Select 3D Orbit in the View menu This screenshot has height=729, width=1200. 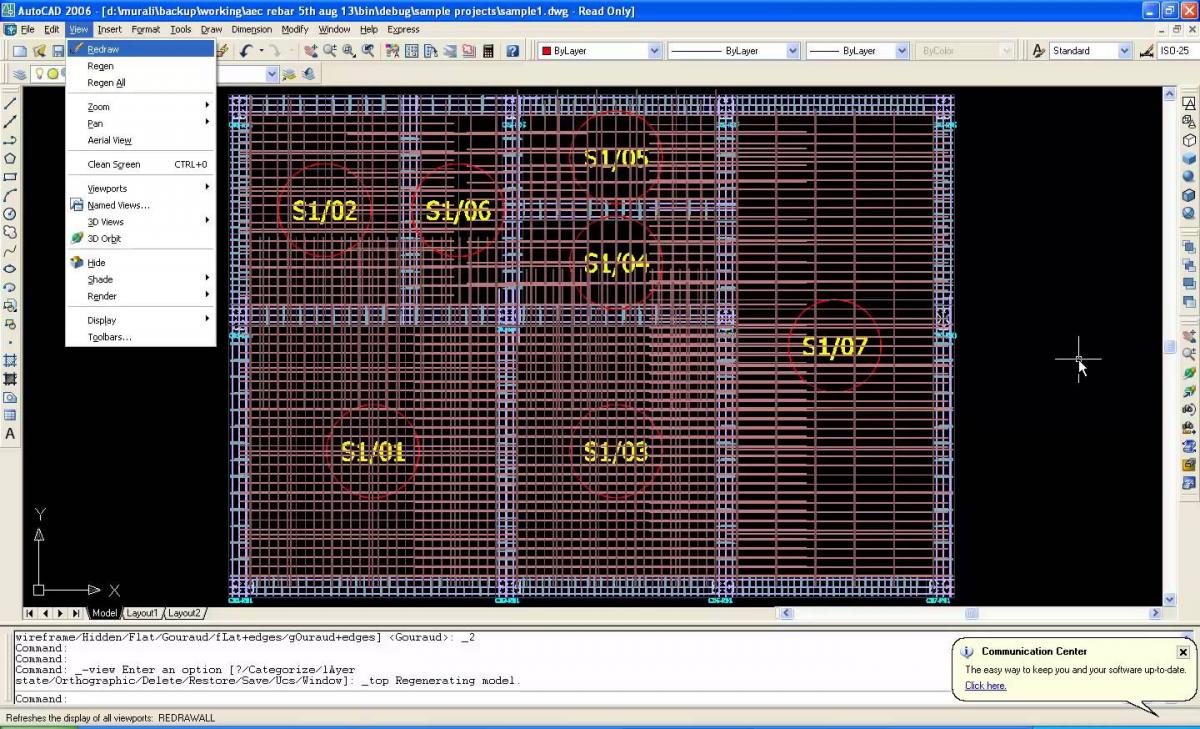[x=104, y=239]
